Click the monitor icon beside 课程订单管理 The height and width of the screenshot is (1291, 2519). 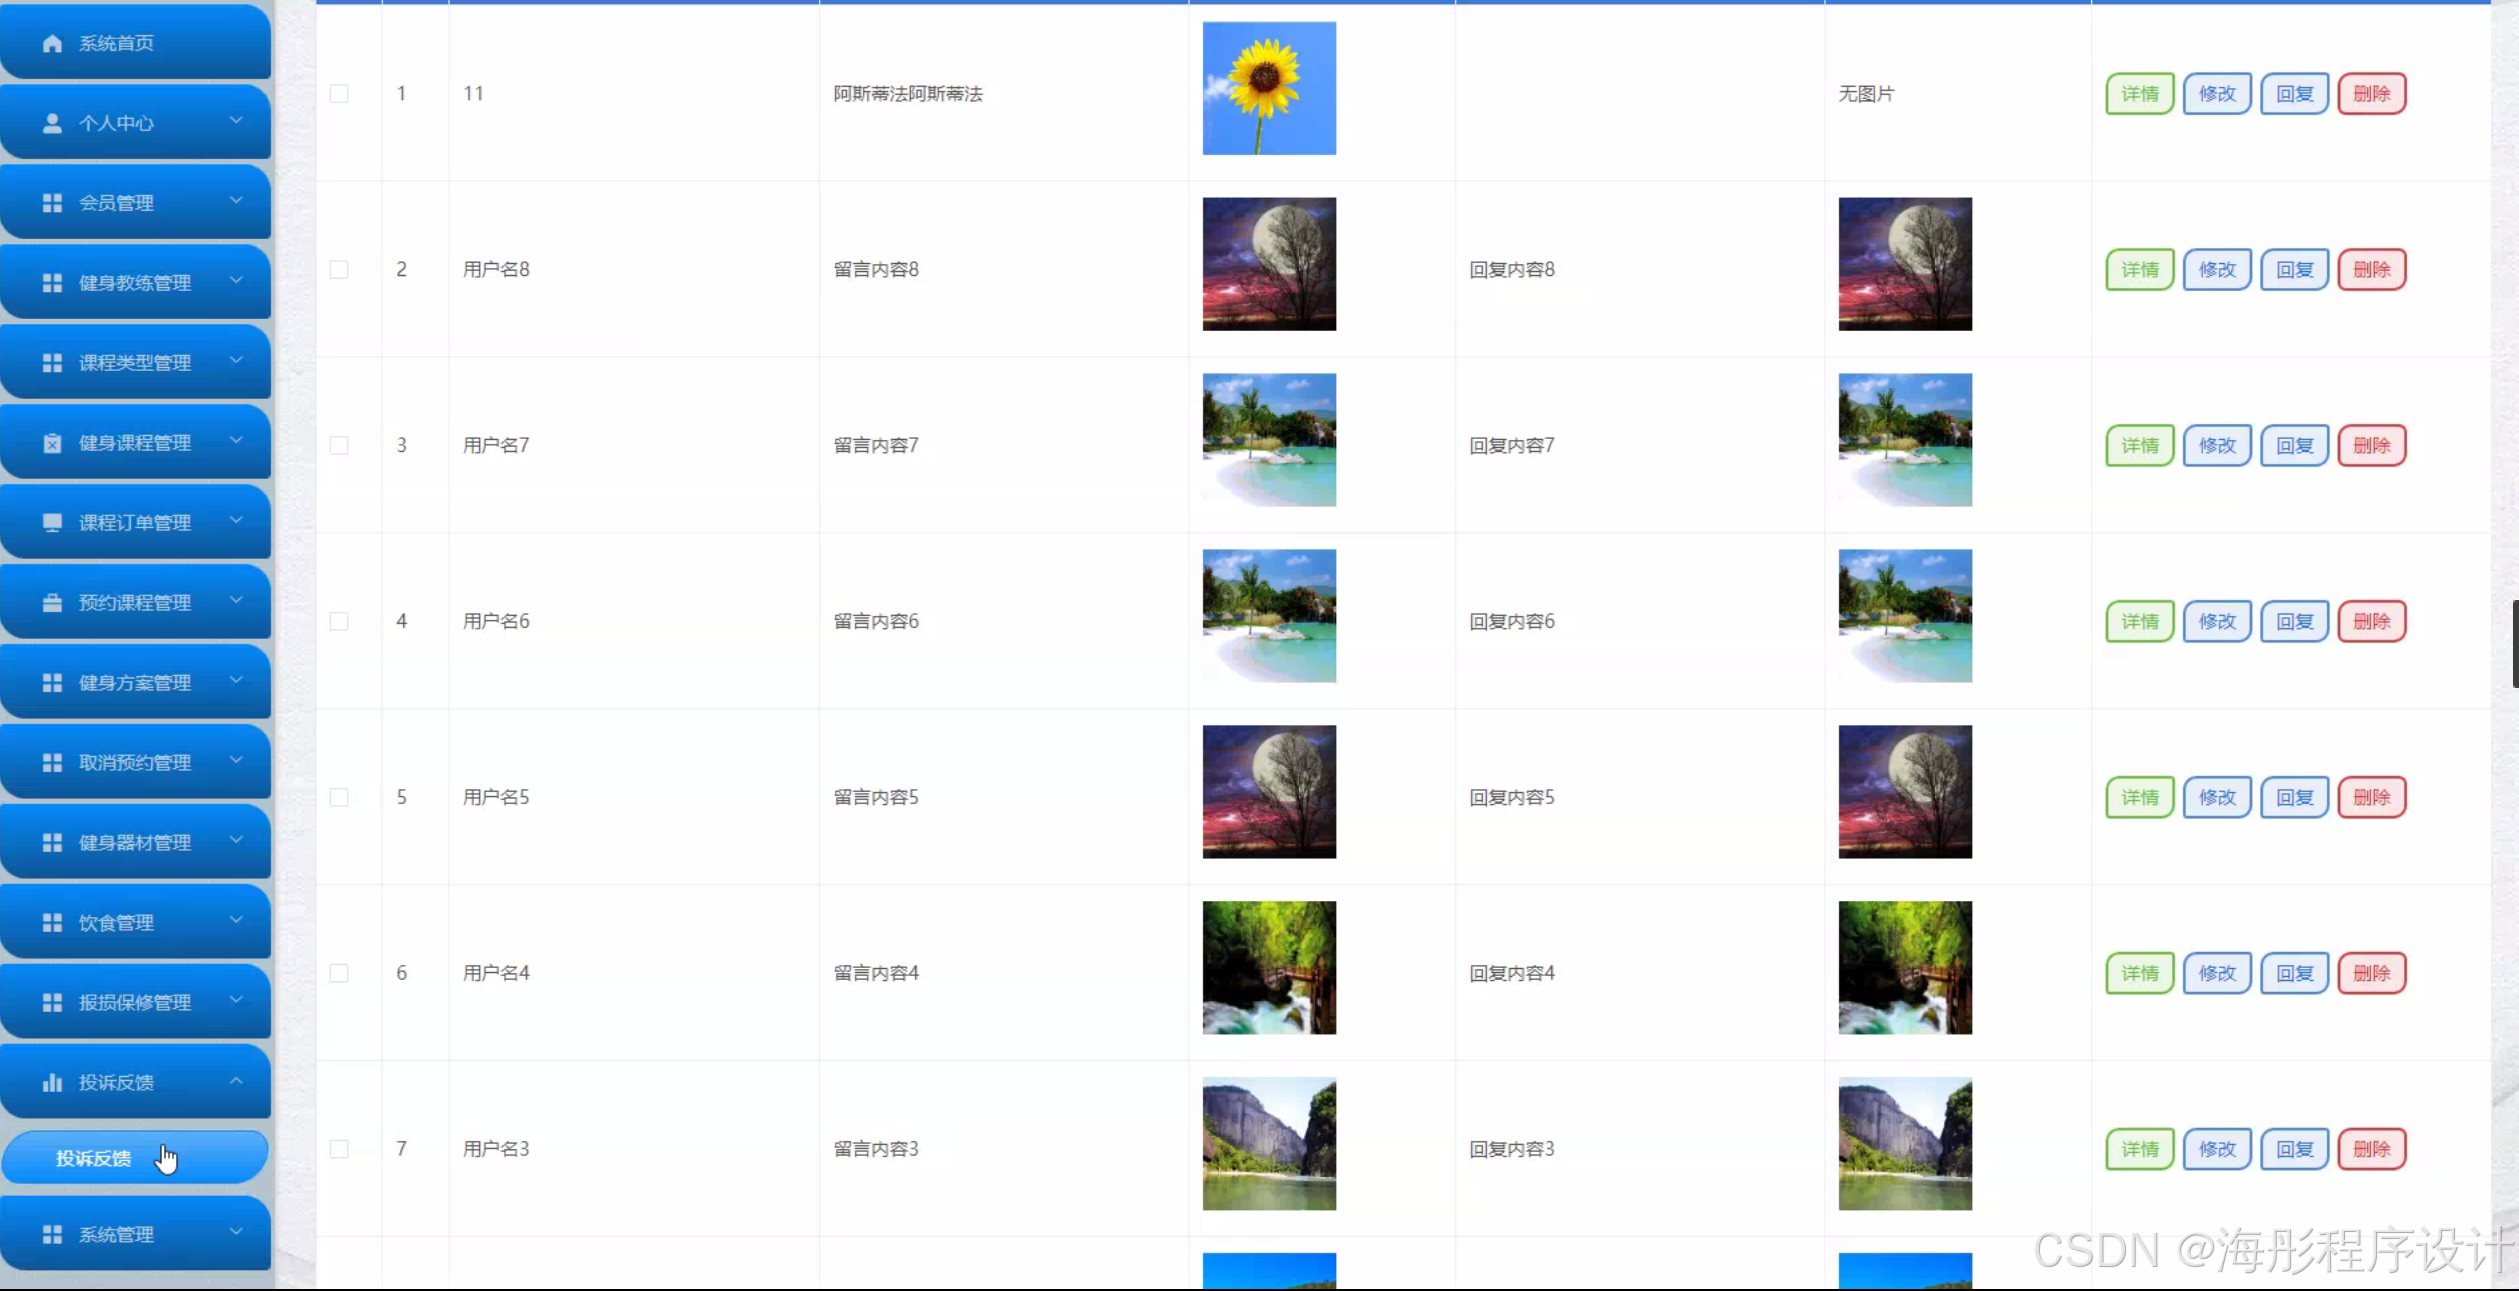[53, 523]
